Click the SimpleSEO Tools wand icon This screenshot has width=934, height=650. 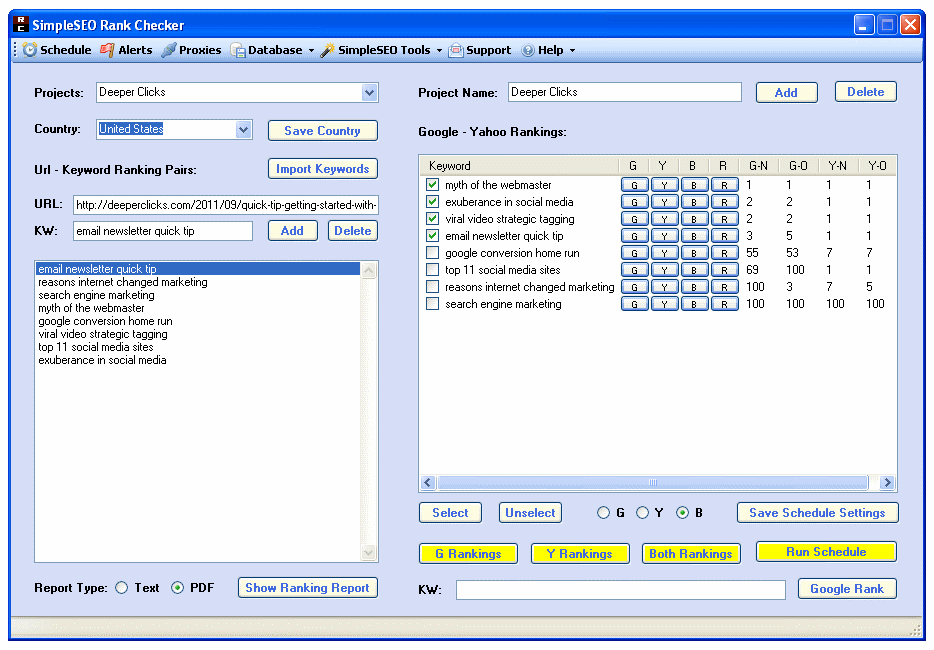point(327,50)
